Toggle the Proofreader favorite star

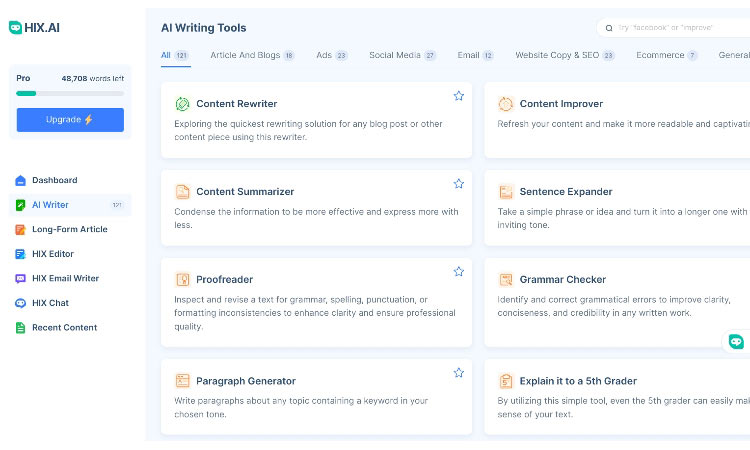pos(459,272)
